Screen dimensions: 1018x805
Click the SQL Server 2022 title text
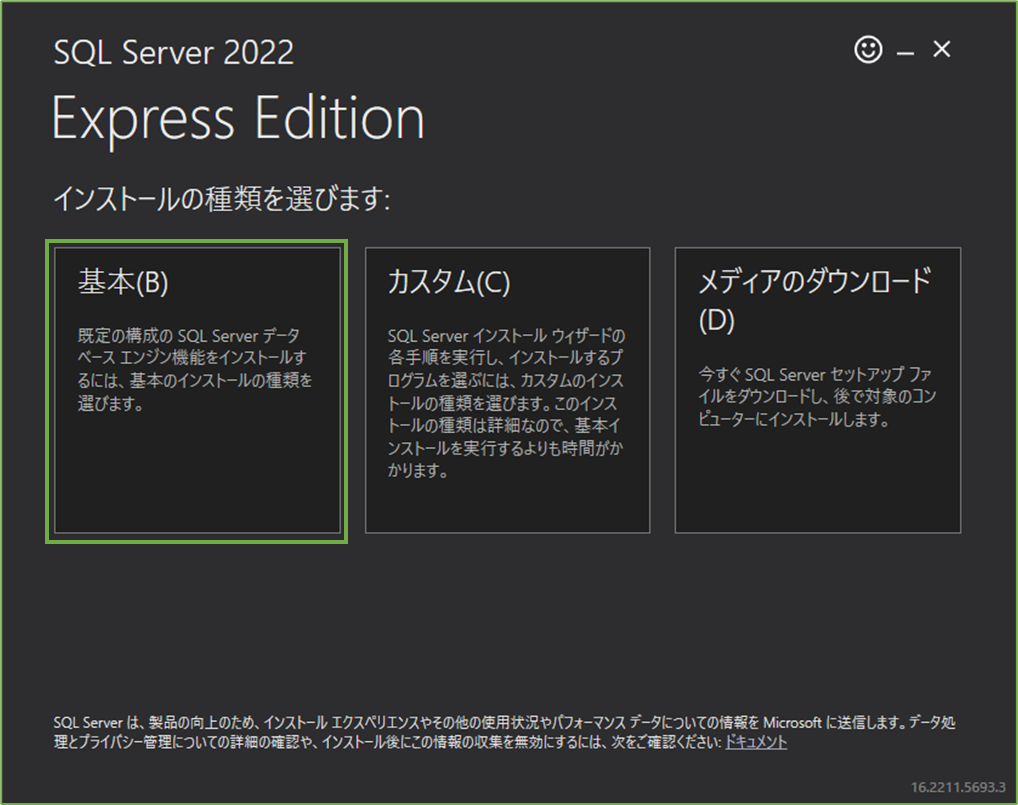(x=174, y=53)
